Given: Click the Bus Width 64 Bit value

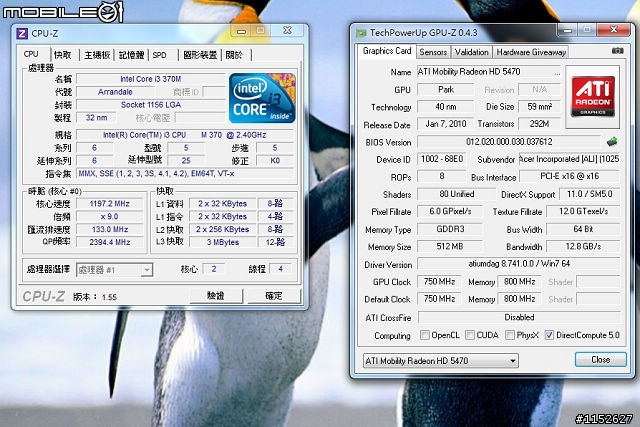Looking at the screenshot, I should pos(583,229).
